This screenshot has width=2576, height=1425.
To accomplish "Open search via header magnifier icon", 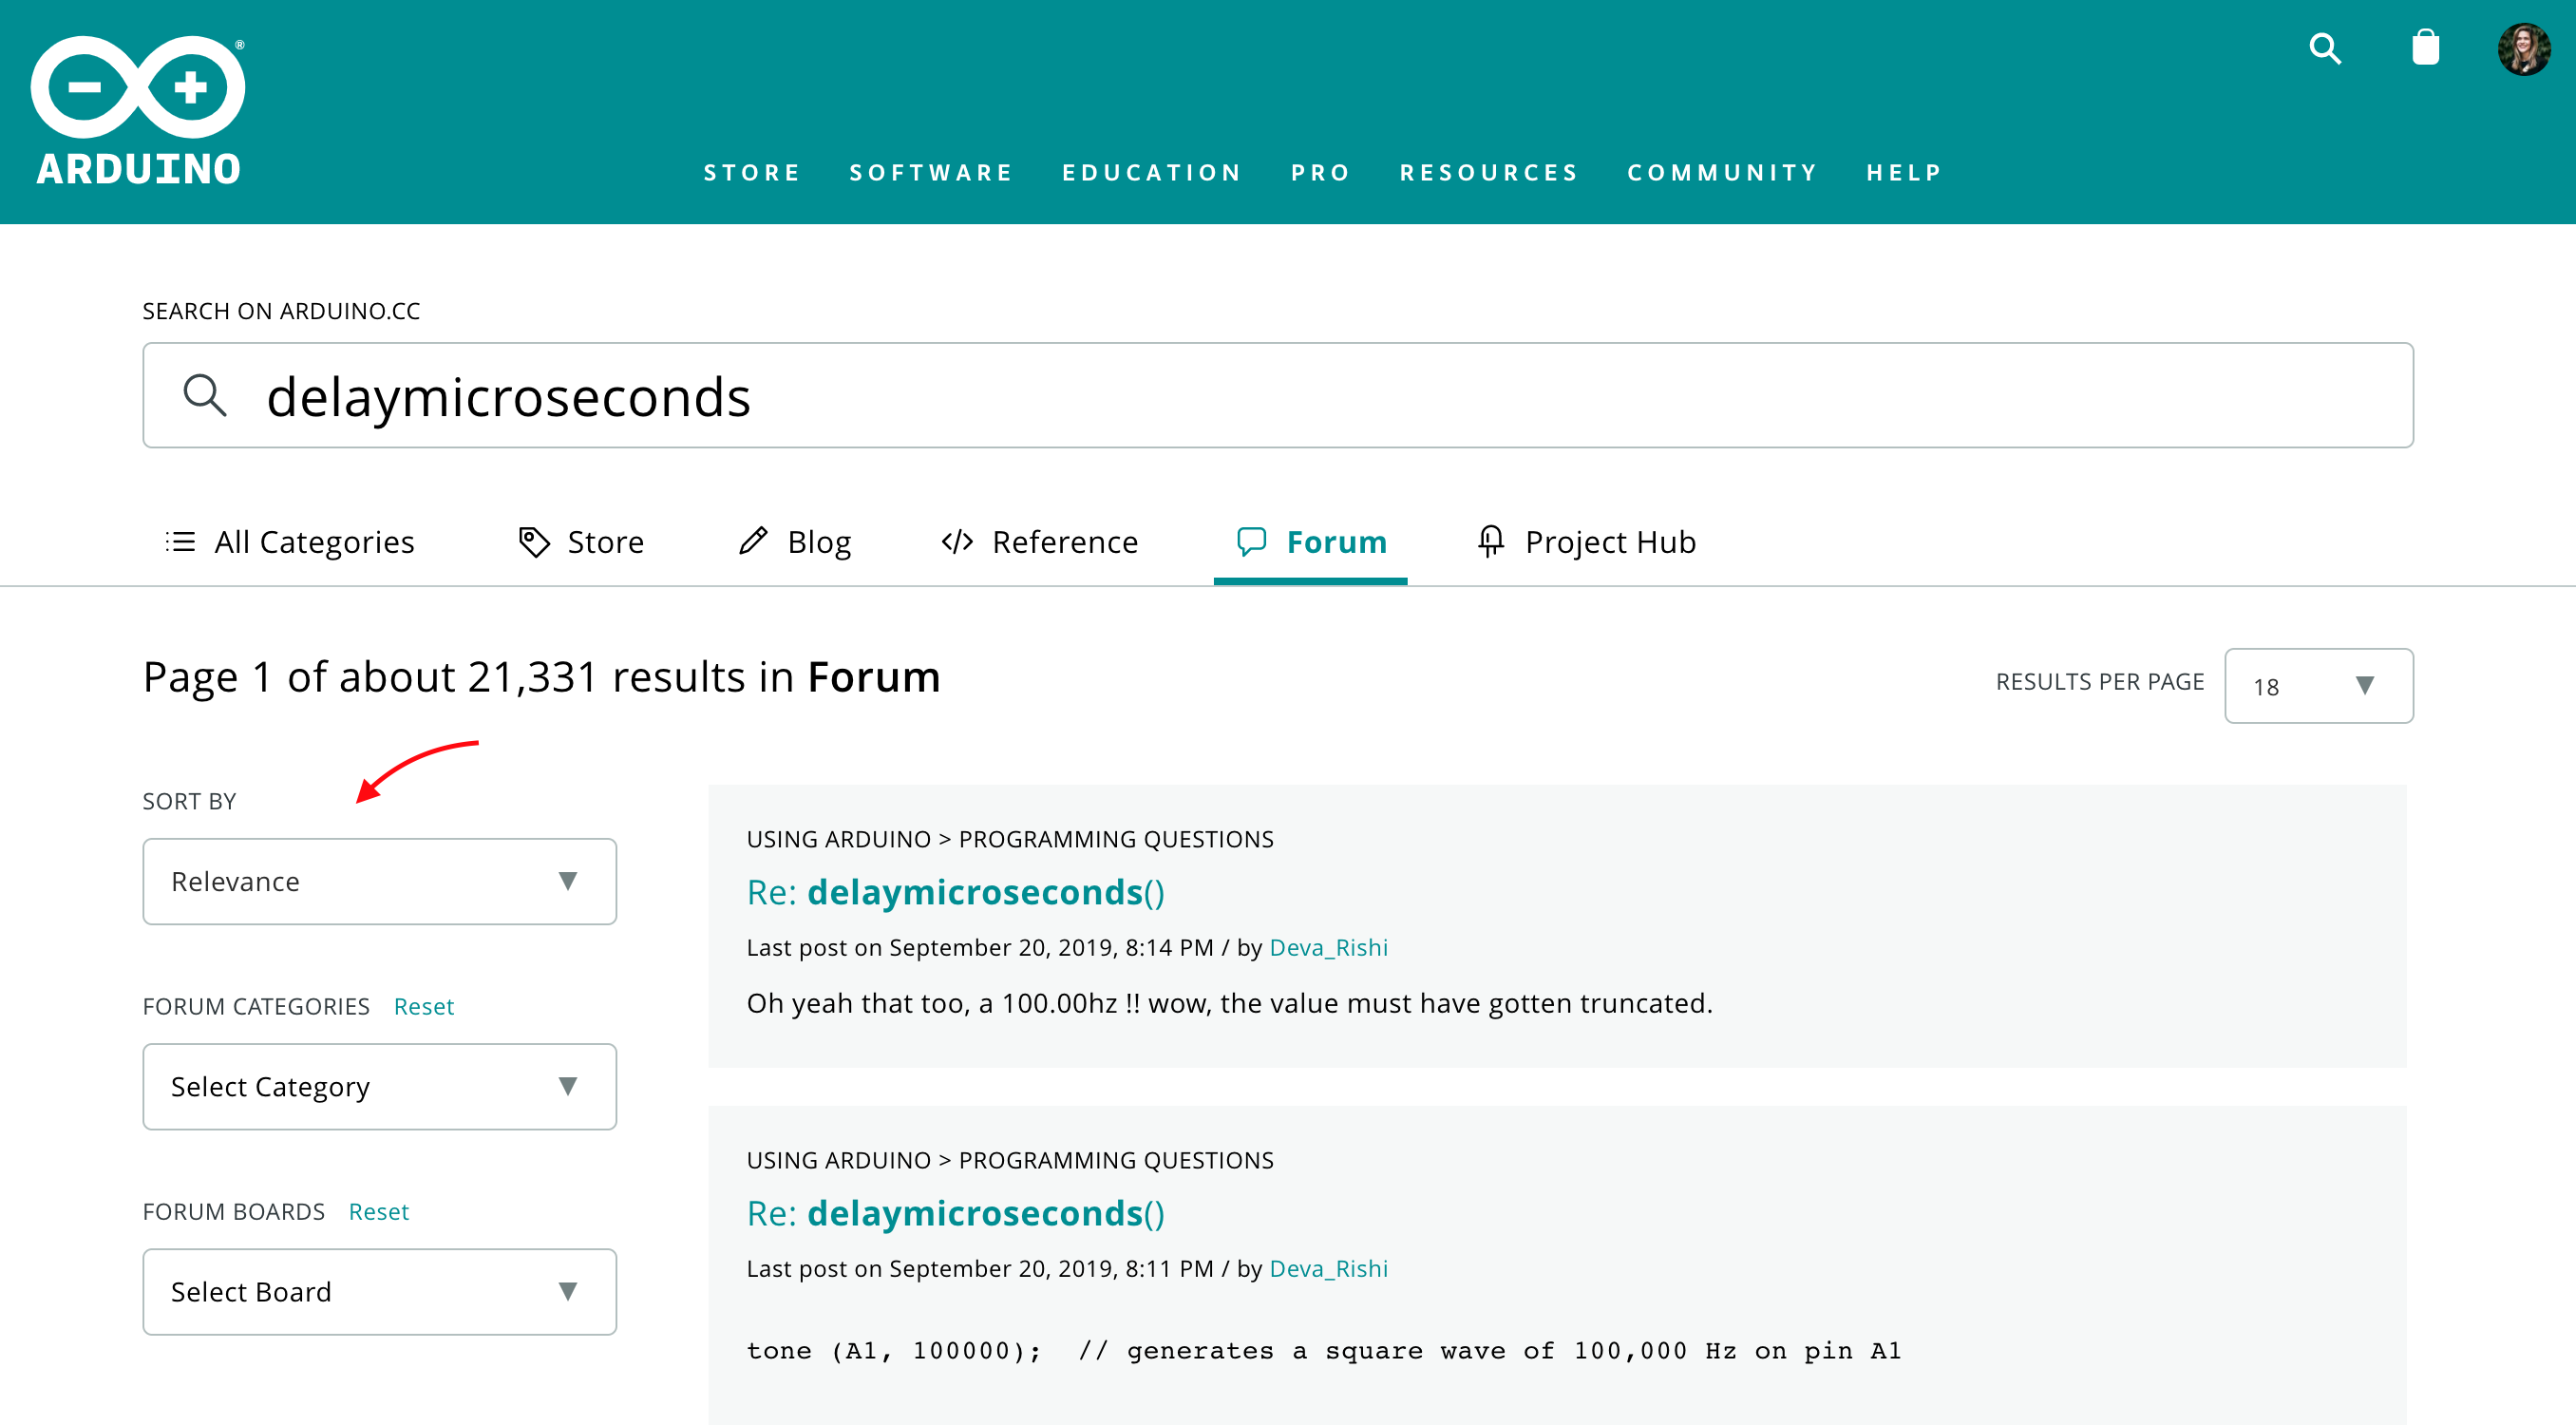I will [x=2325, y=48].
